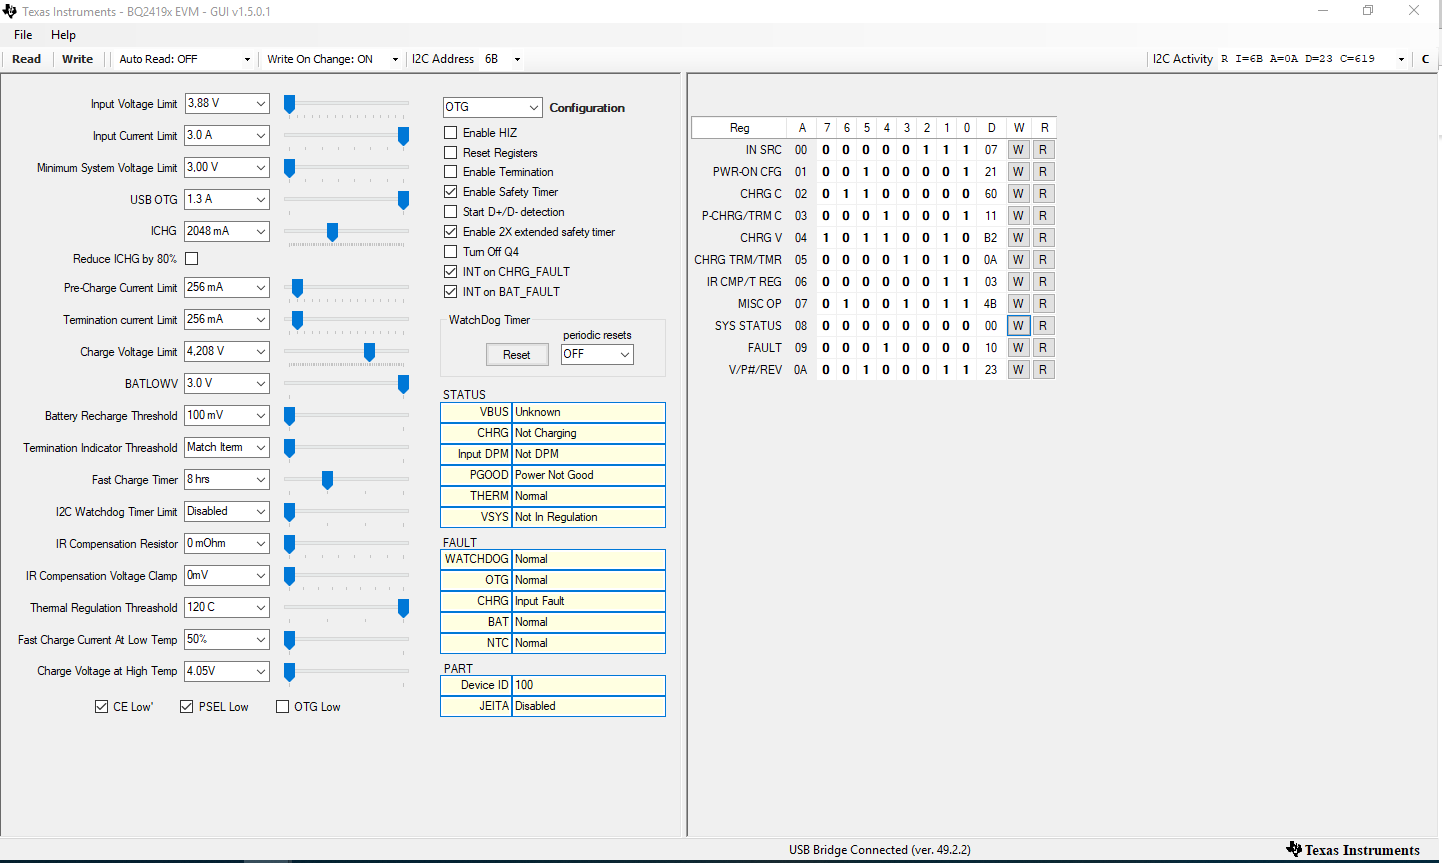Uncheck the CE Low' checkbox
Screen dimensions: 1442x863
click(101, 707)
